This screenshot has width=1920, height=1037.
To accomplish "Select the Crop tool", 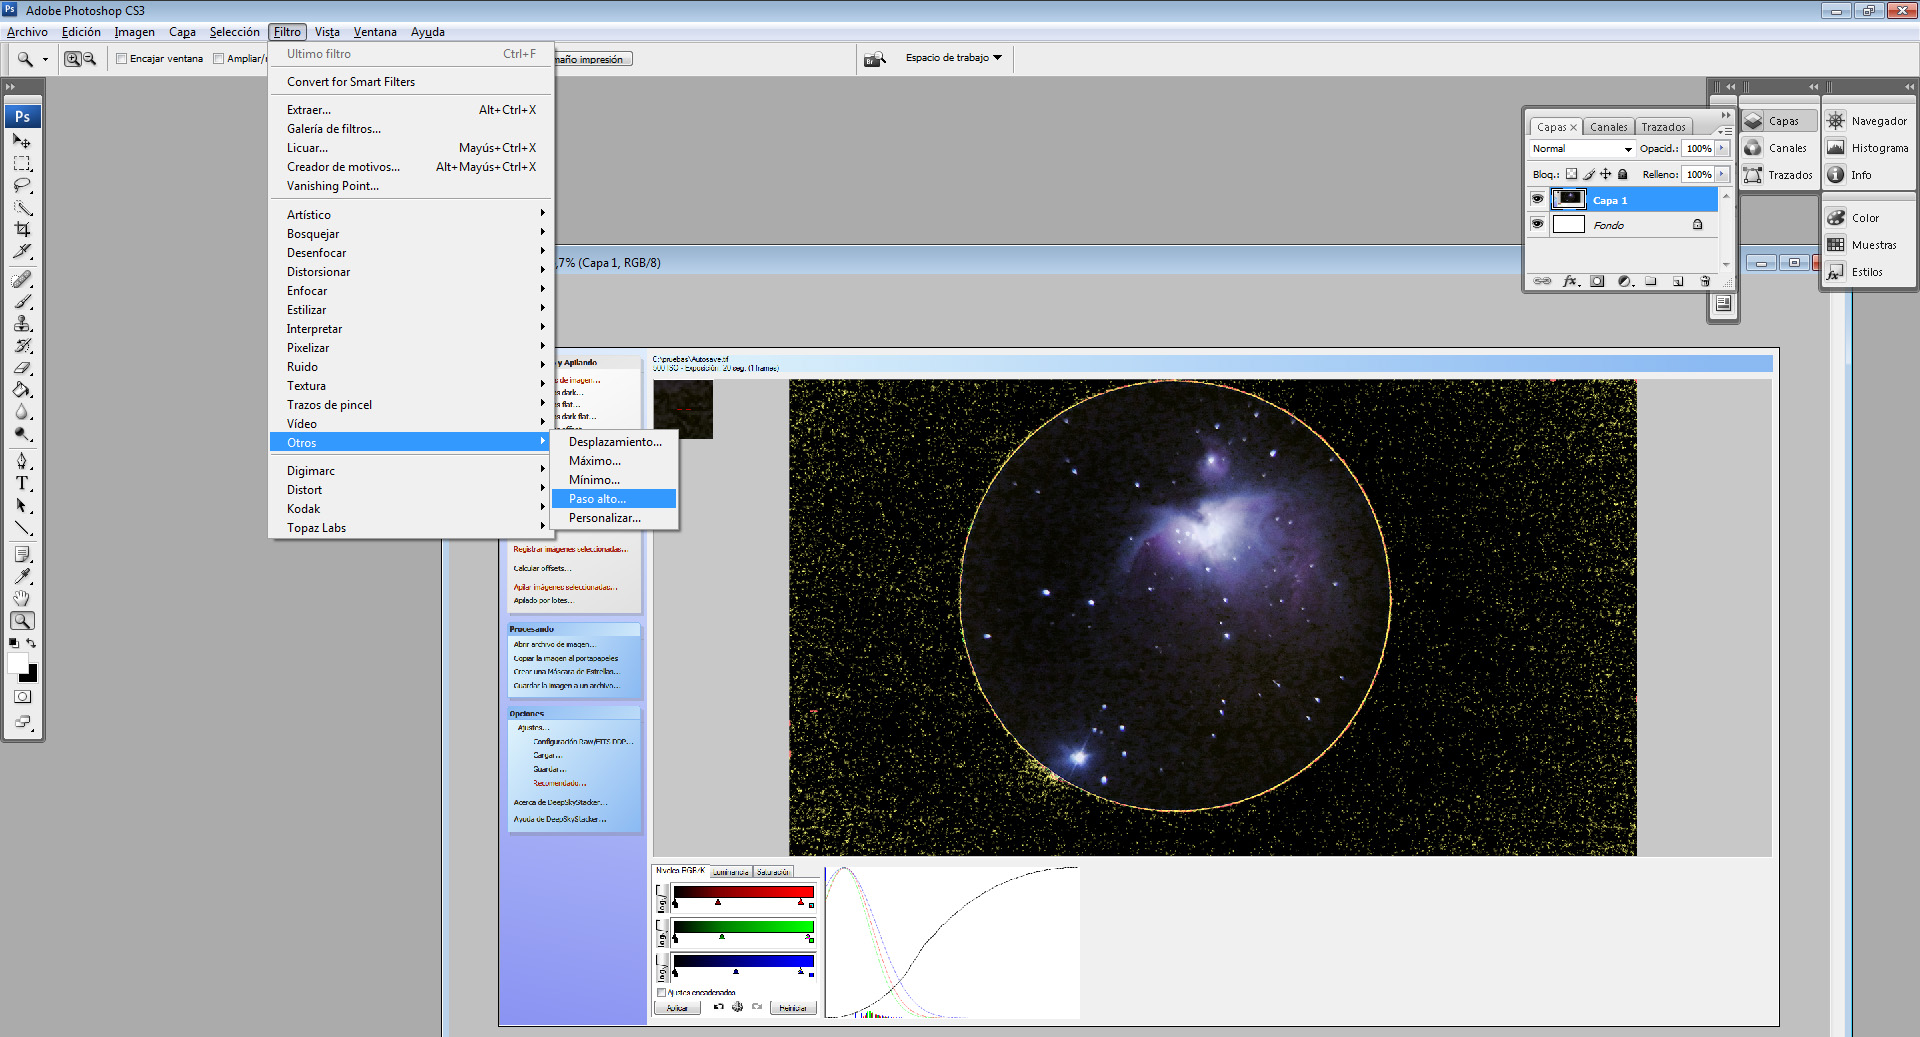I will [22, 229].
